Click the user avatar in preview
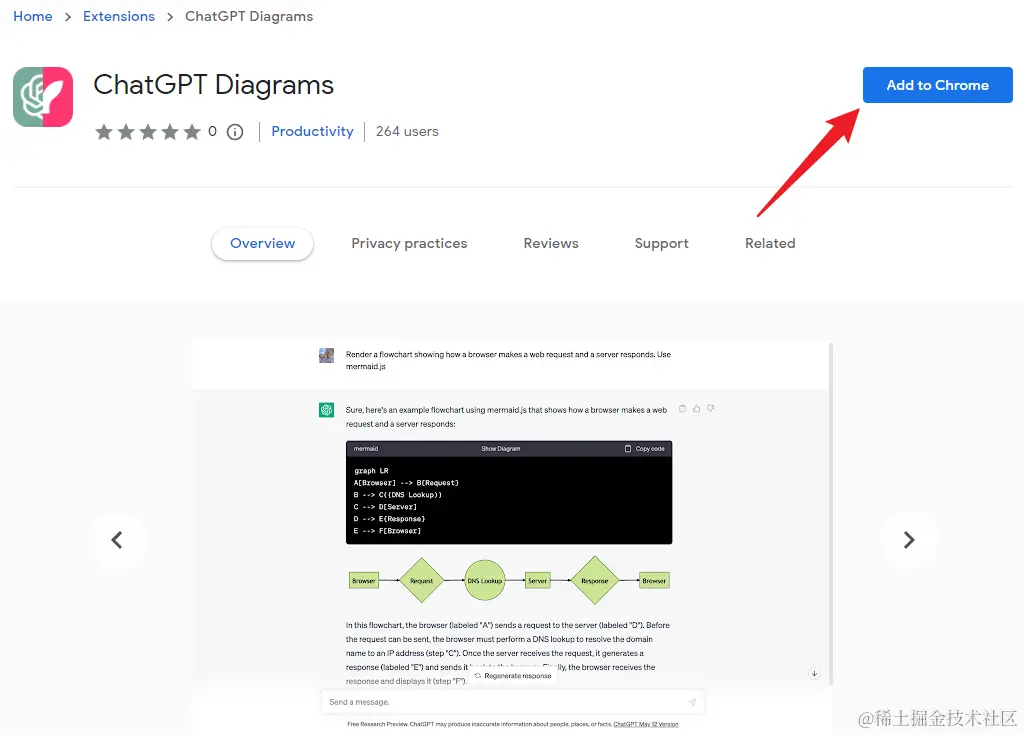 click(327, 355)
